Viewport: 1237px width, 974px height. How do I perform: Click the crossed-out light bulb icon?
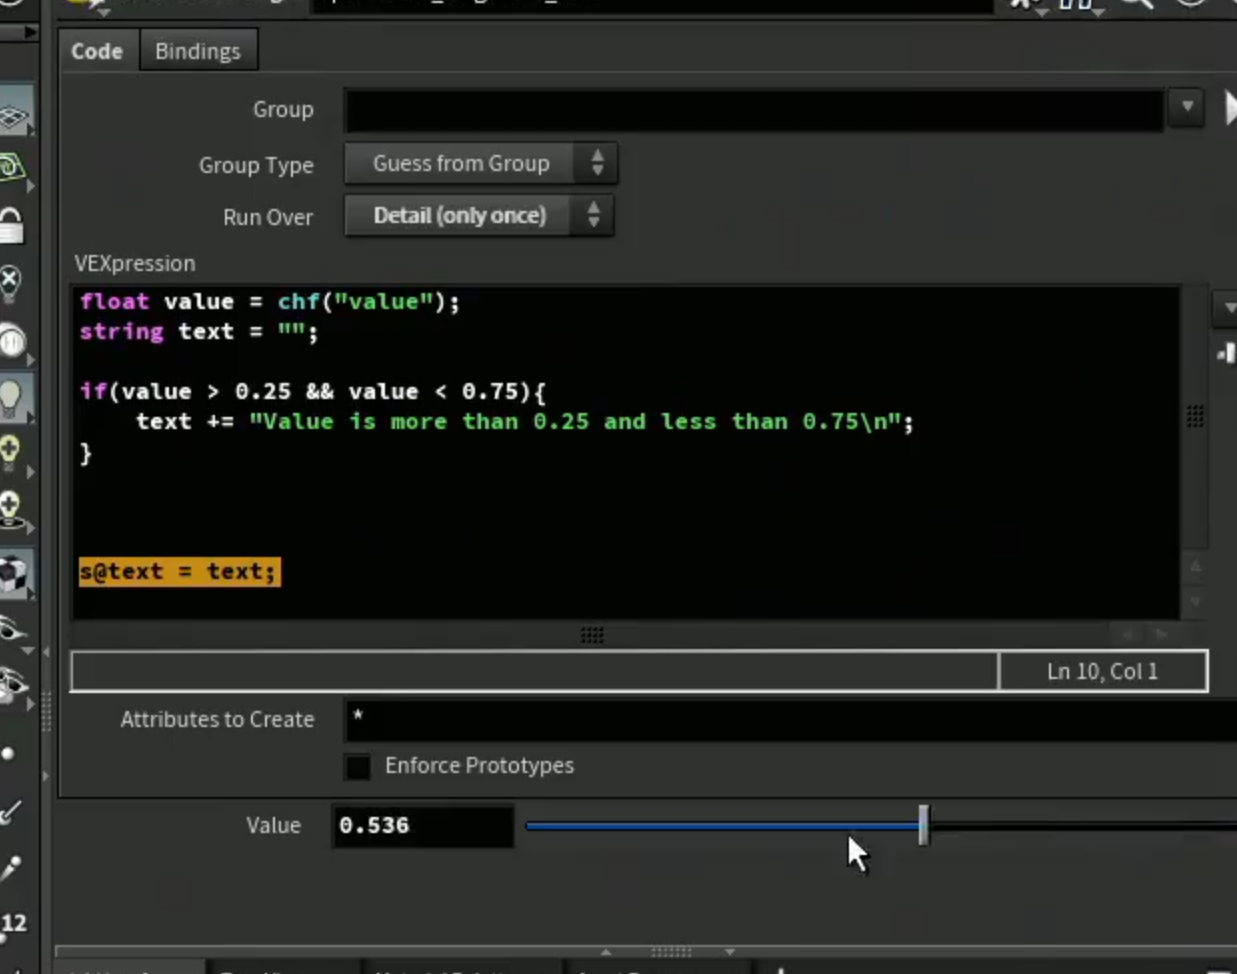10,283
